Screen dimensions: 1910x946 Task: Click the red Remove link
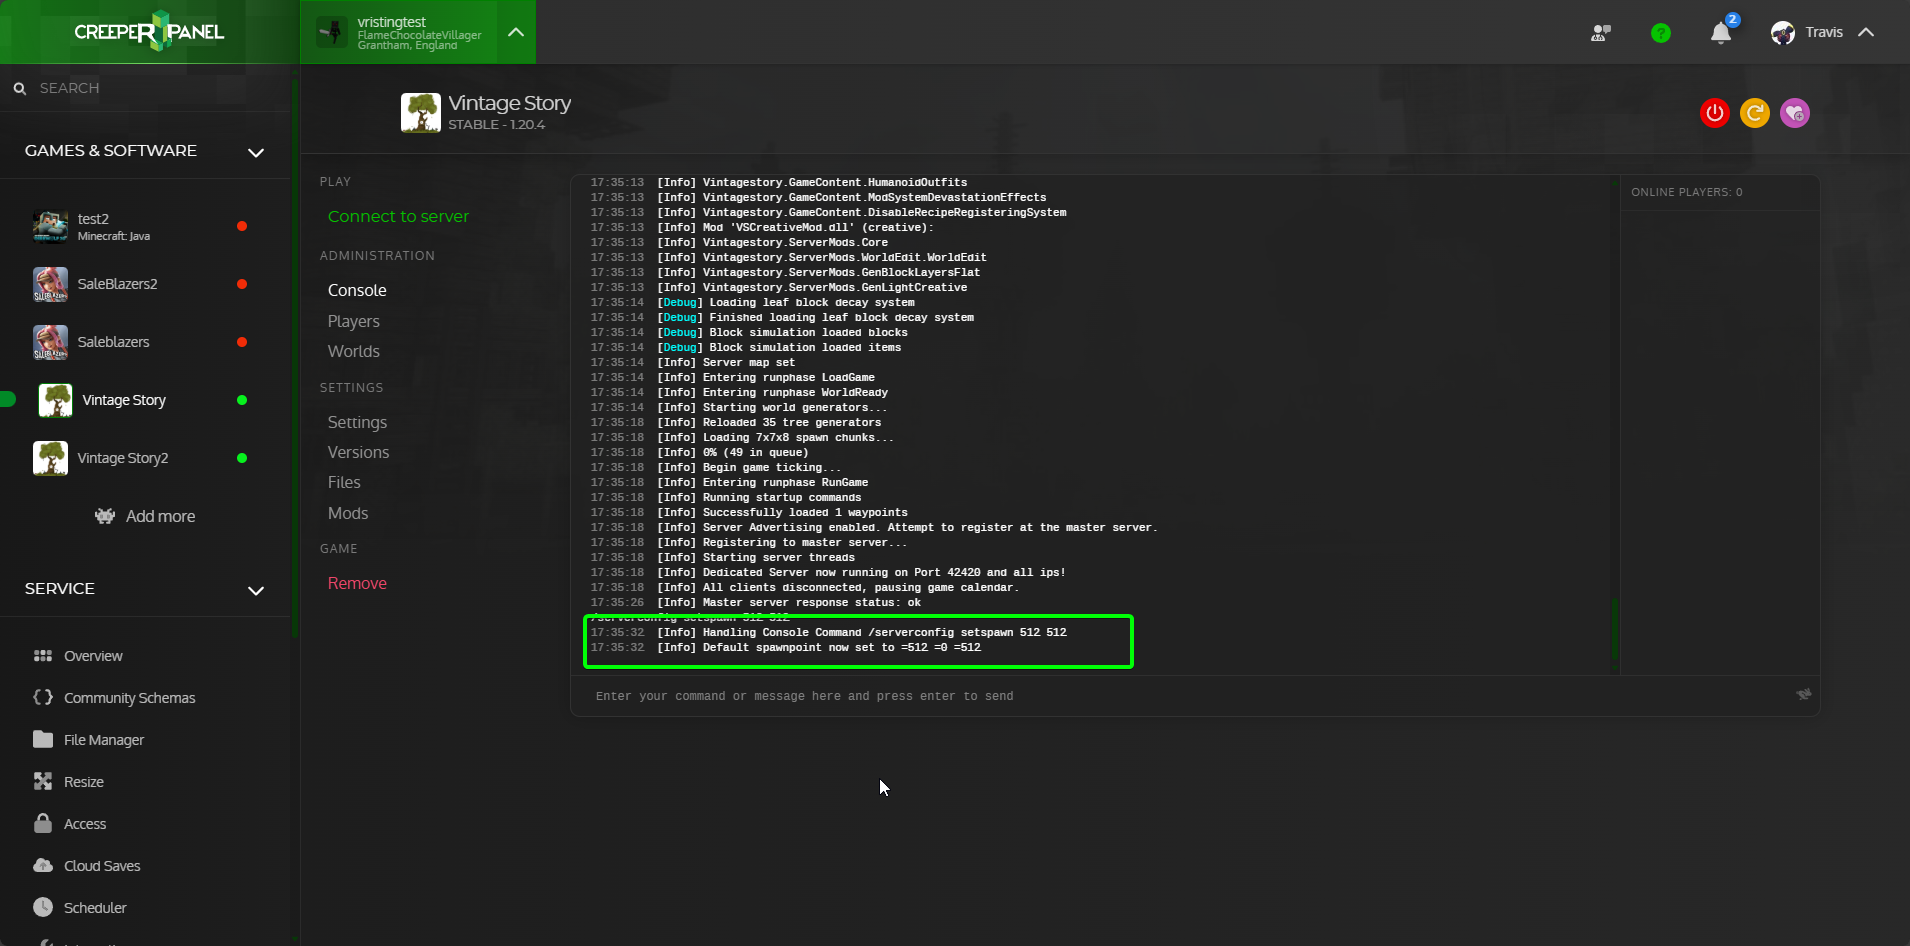click(x=357, y=583)
